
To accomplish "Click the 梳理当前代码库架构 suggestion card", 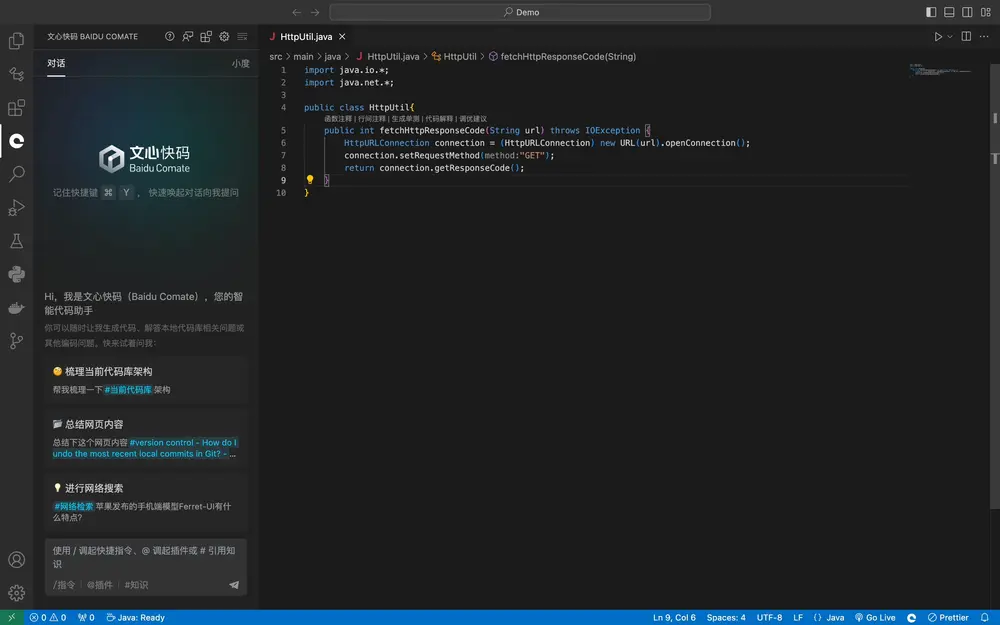I will pyautogui.click(x=146, y=380).
